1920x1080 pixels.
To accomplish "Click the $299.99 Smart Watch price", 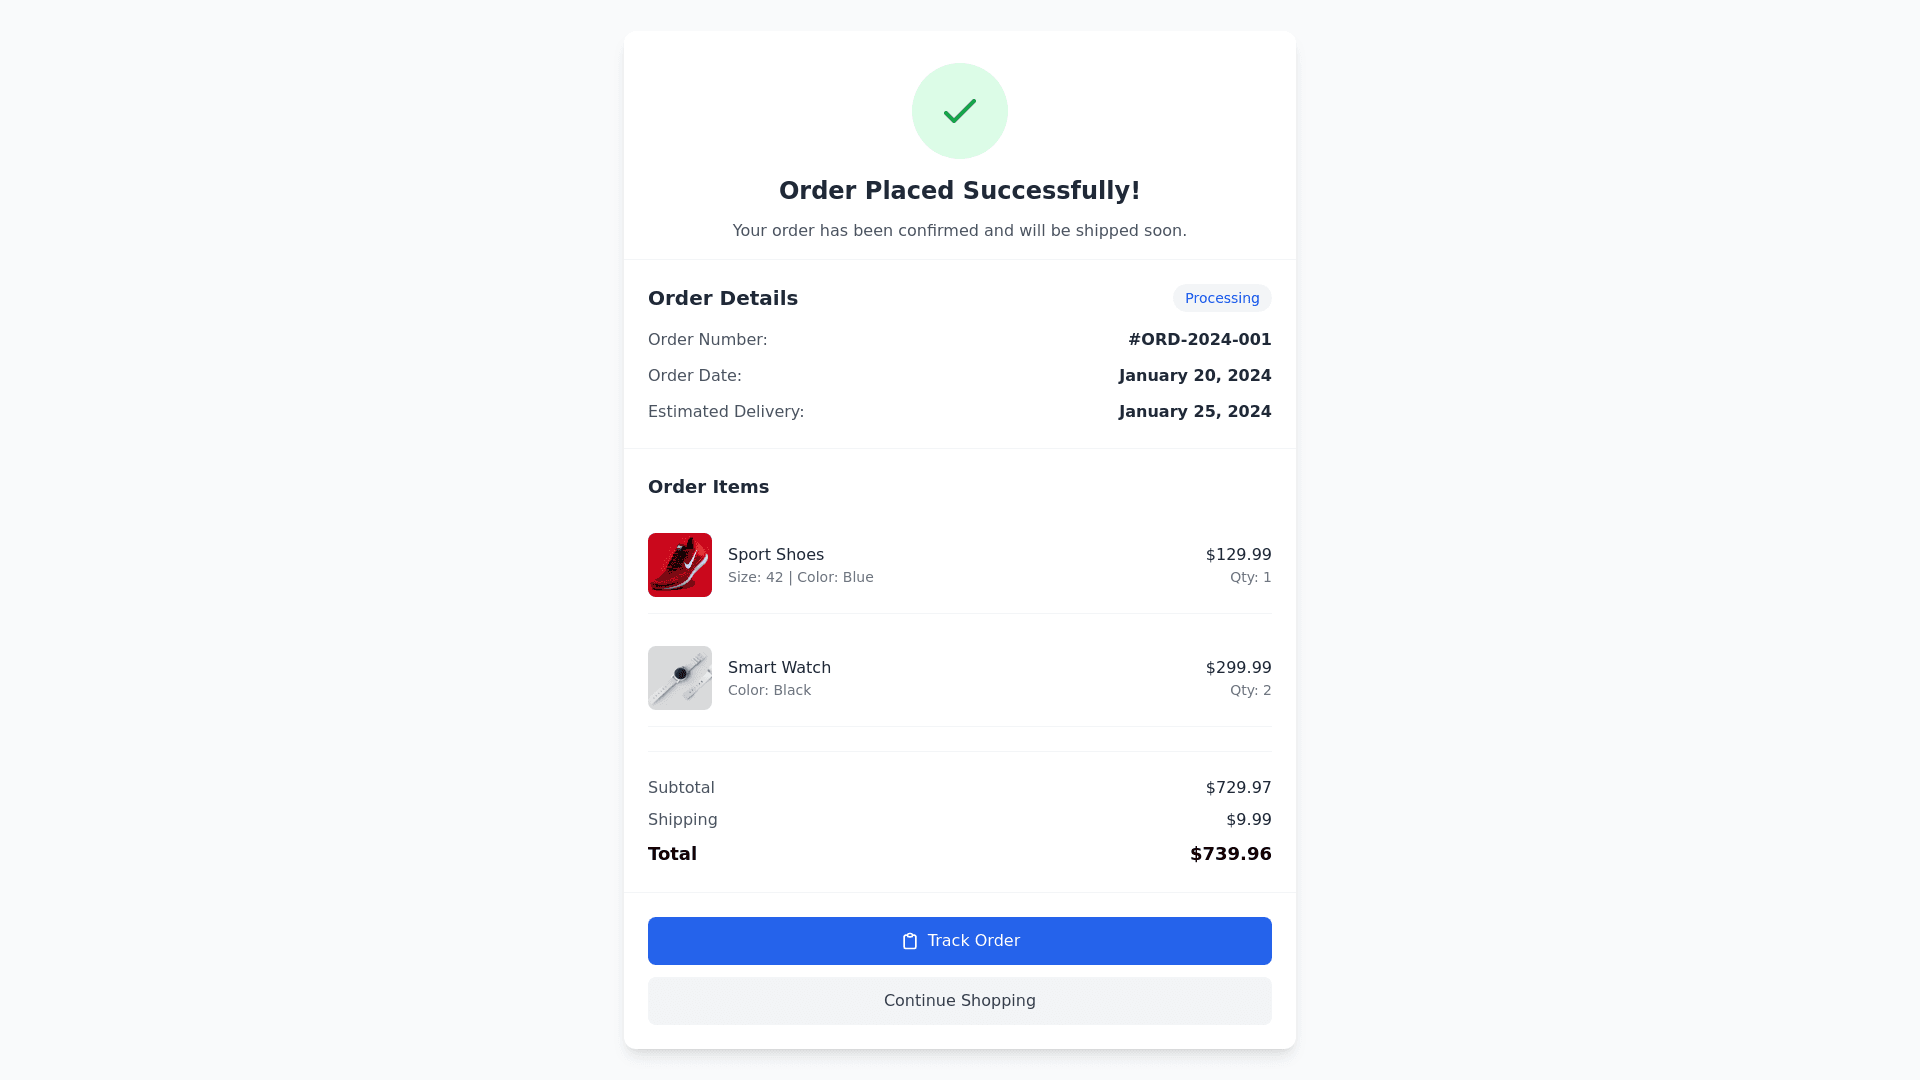I will click(1239, 668).
